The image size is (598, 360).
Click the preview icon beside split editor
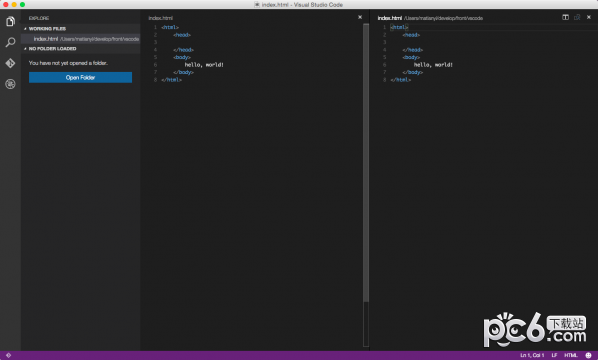tap(577, 17)
